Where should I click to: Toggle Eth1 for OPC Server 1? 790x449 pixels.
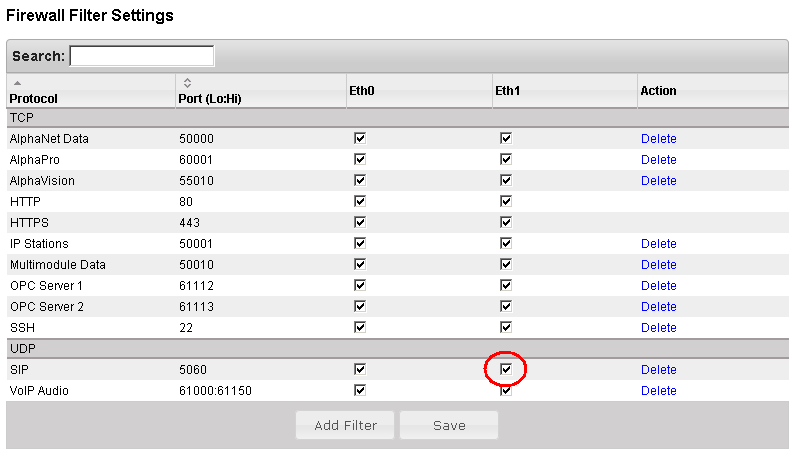click(x=506, y=285)
